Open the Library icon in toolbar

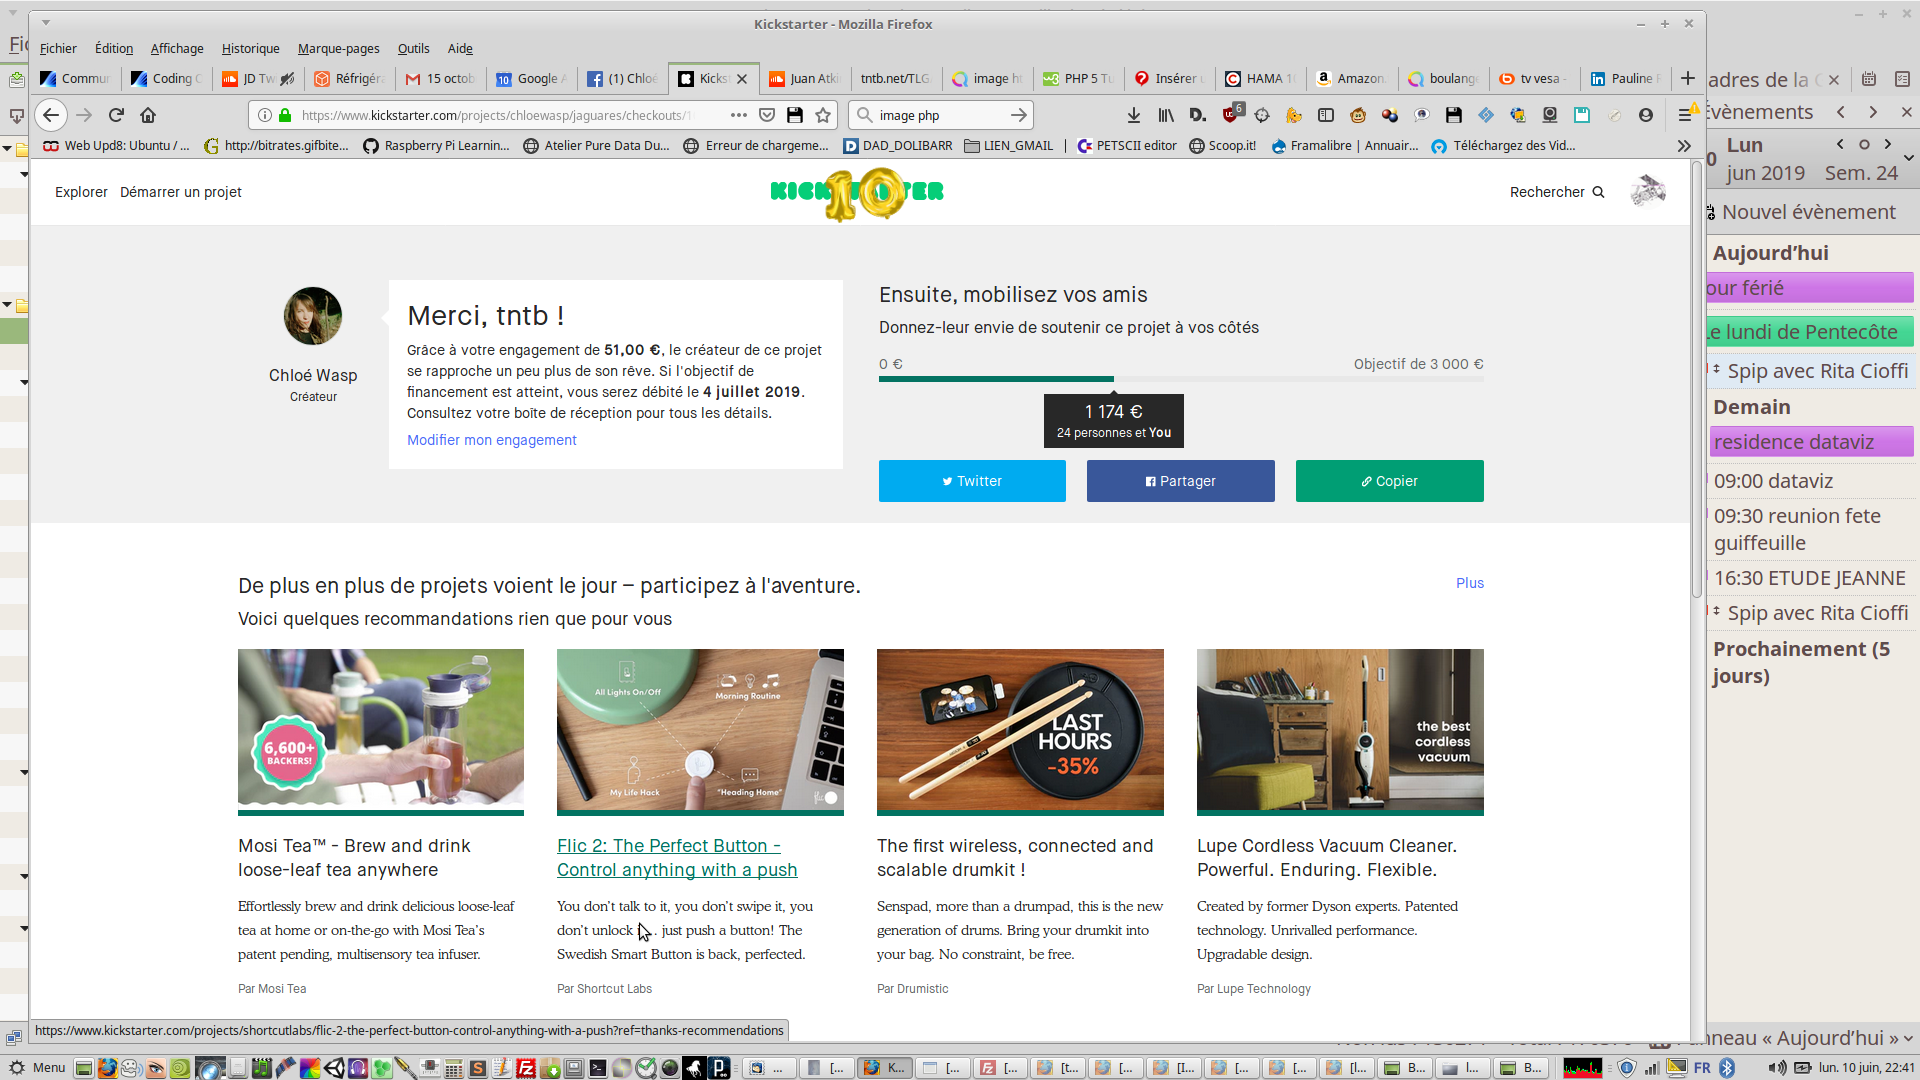[1166, 115]
